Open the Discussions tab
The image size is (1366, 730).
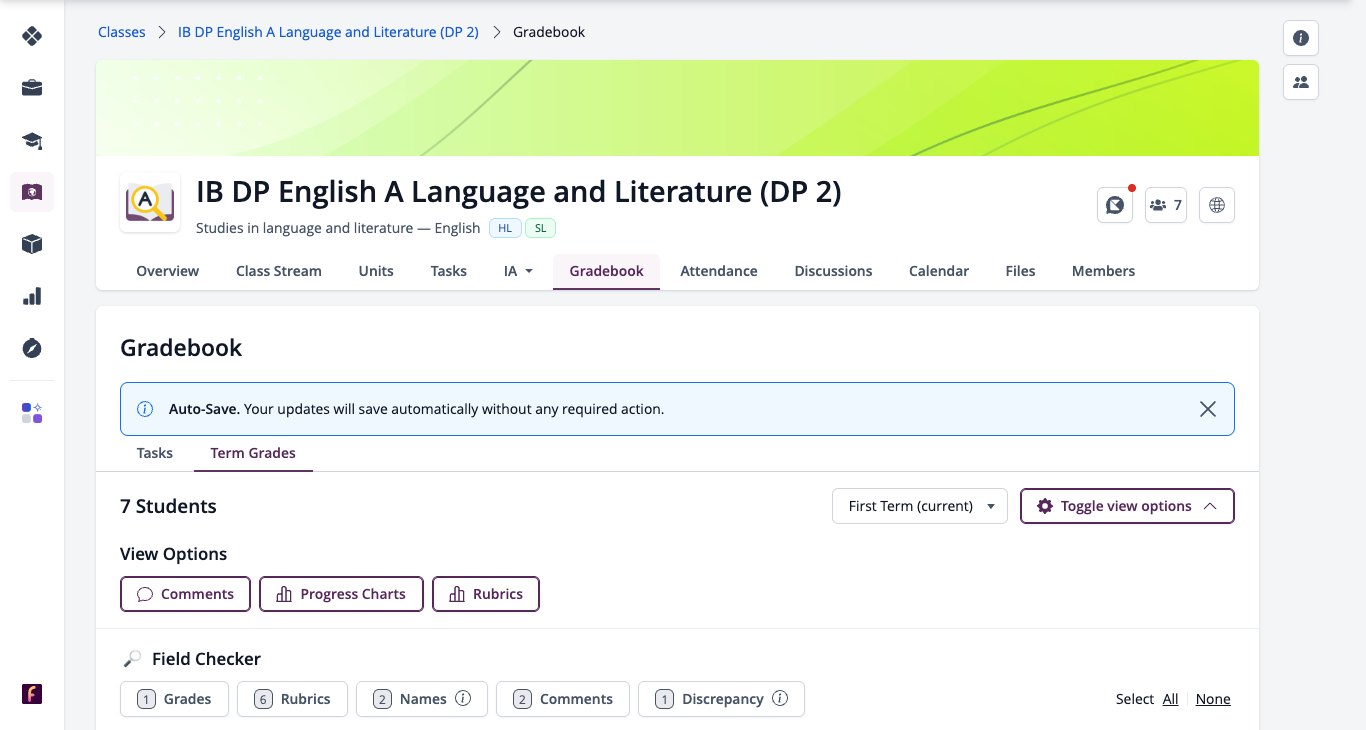(x=833, y=271)
